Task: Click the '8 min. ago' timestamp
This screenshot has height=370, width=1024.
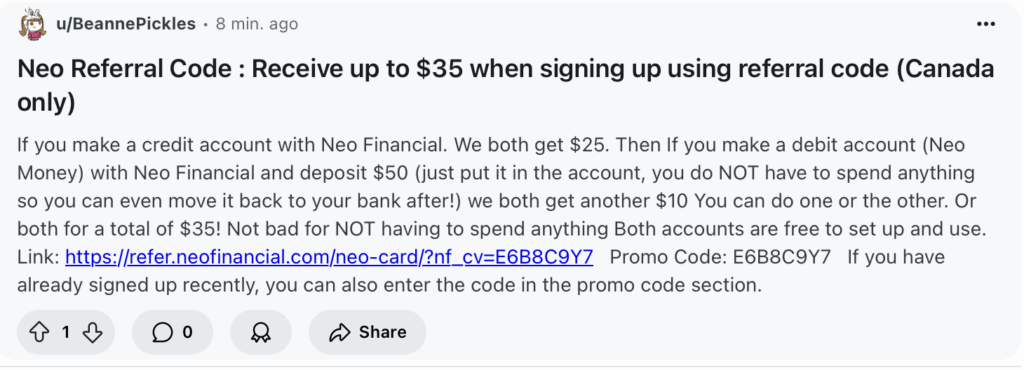Action: pos(257,24)
